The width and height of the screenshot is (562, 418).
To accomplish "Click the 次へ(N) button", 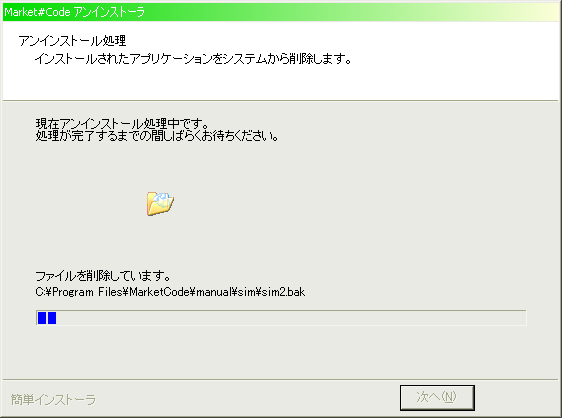I will pyautogui.click(x=437, y=398).
